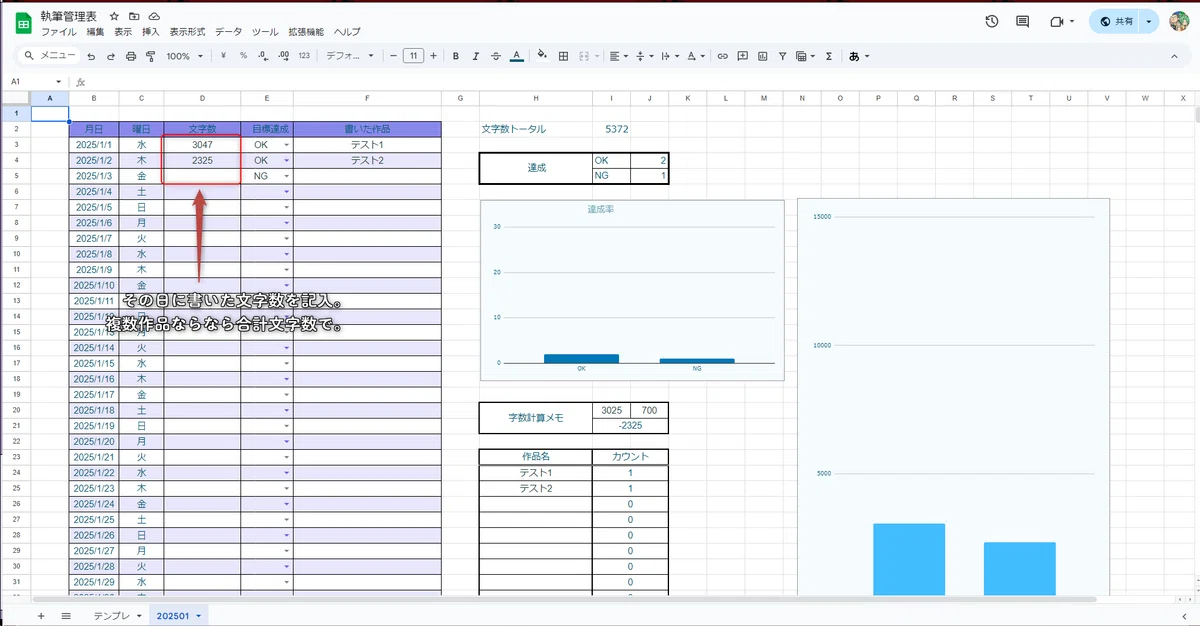The width and height of the screenshot is (1200, 626).
Task: Open the 編集 menu
Action: coord(95,32)
